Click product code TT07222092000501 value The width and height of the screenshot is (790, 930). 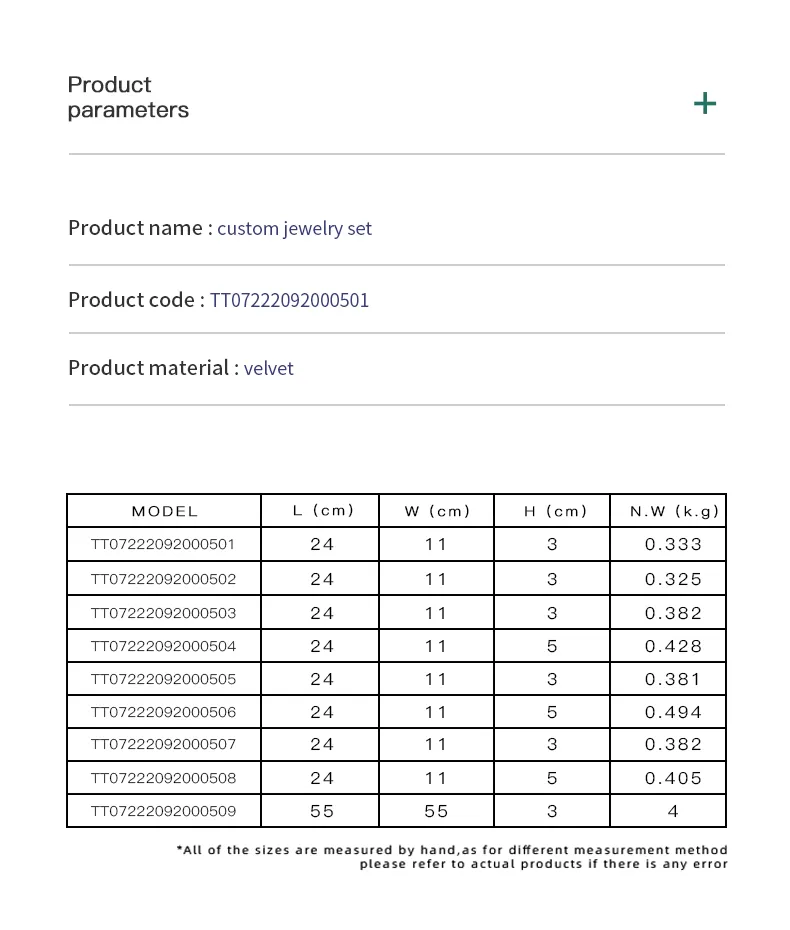tap(289, 300)
